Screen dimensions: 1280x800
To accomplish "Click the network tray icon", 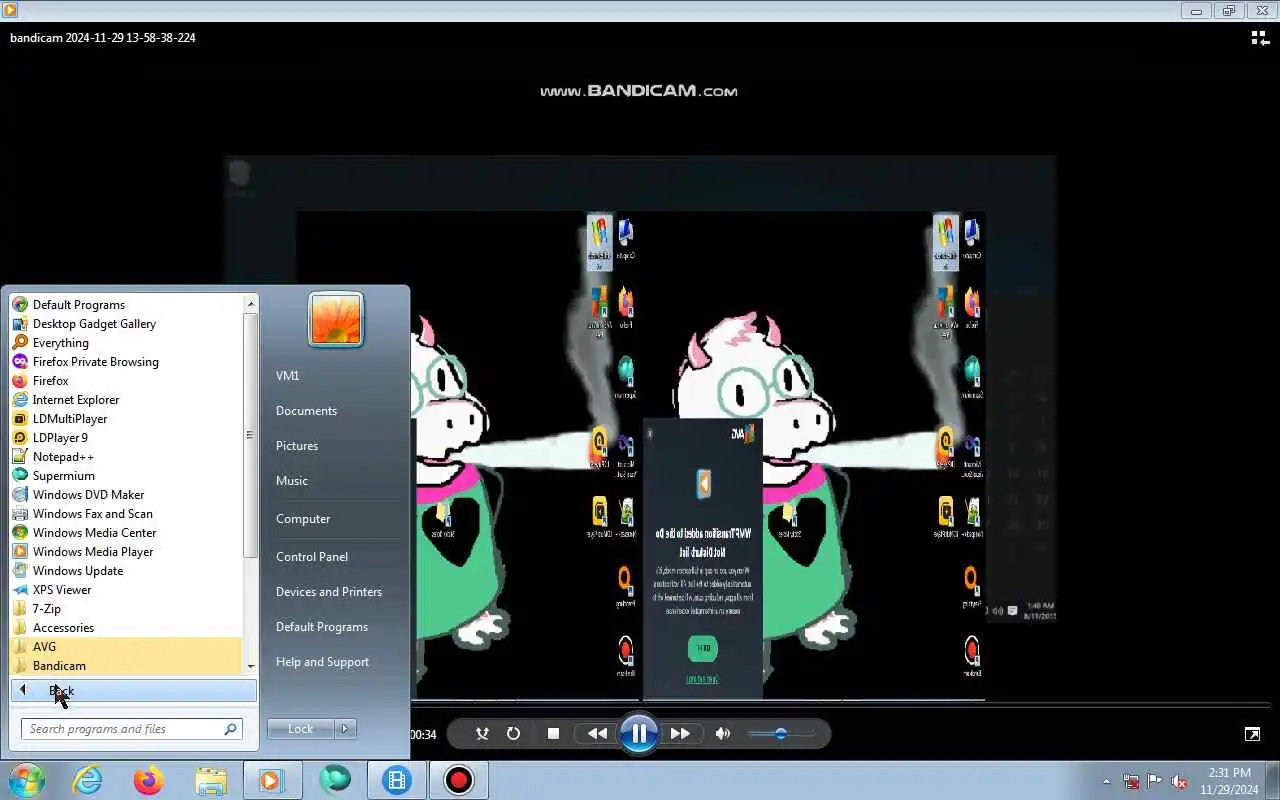I will click(1131, 781).
